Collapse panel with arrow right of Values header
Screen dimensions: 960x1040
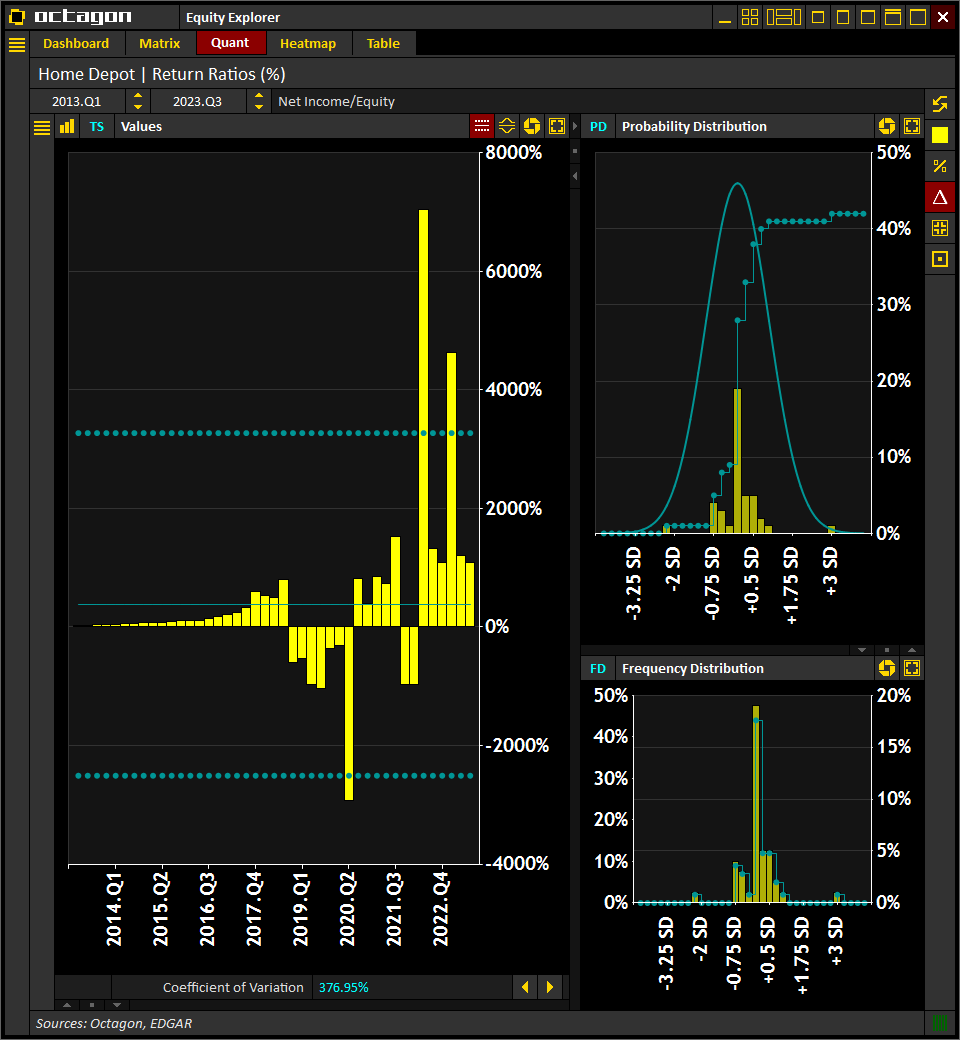(x=575, y=126)
